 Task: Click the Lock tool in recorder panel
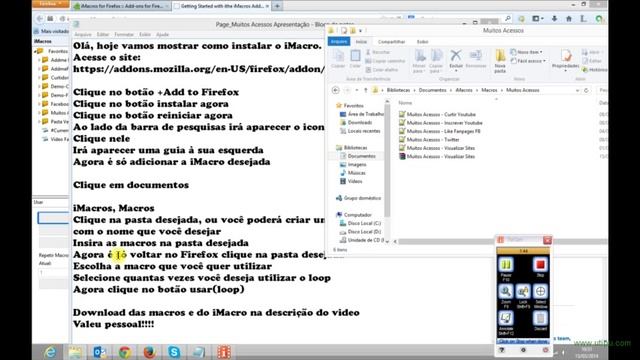pyautogui.click(x=523, y=291)
